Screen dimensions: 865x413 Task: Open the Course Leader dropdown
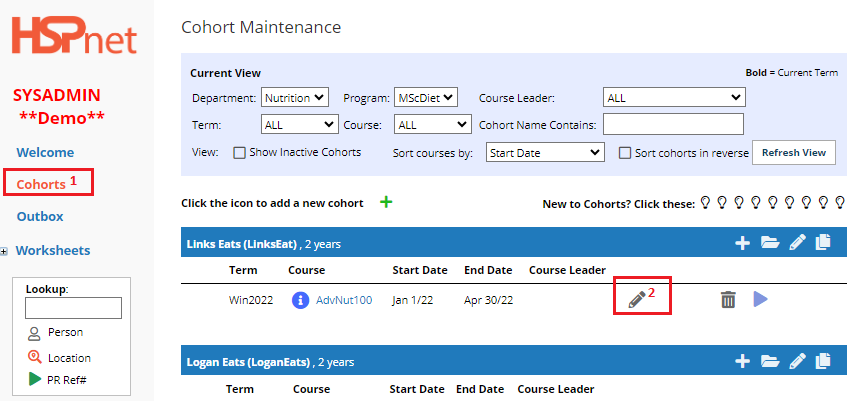pyautogui.click(x=674, y=98)
